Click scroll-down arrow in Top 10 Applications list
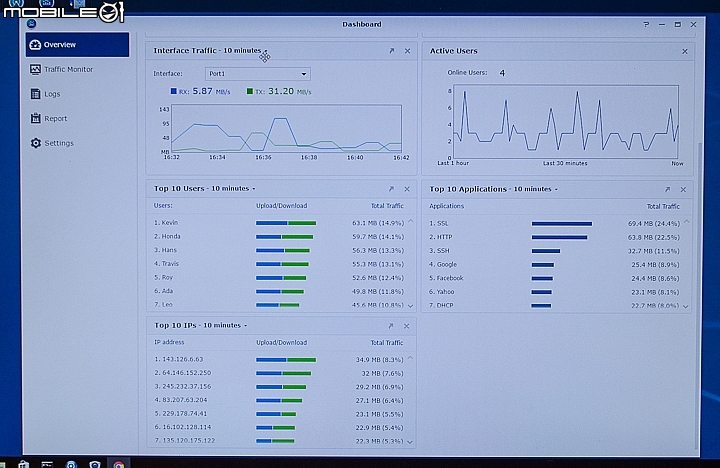 (x=686, y=306)
